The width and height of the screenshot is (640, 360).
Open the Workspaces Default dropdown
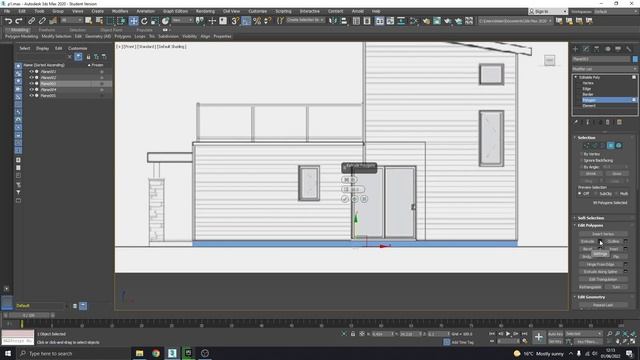[x=615, y=11]
